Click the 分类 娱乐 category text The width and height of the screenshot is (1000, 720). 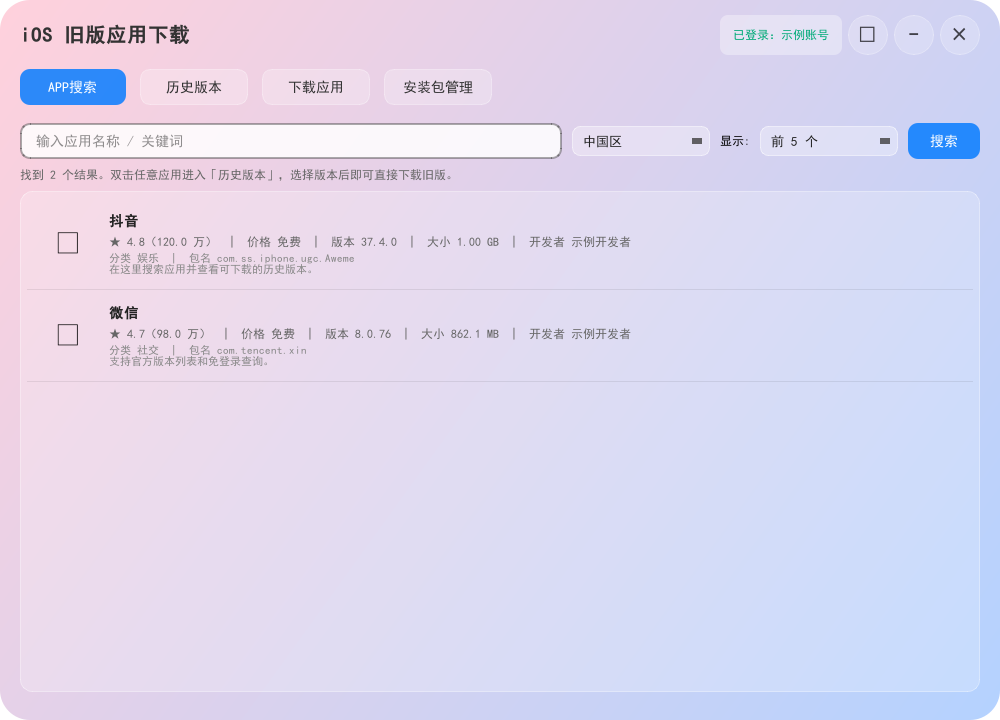[134, 258]
